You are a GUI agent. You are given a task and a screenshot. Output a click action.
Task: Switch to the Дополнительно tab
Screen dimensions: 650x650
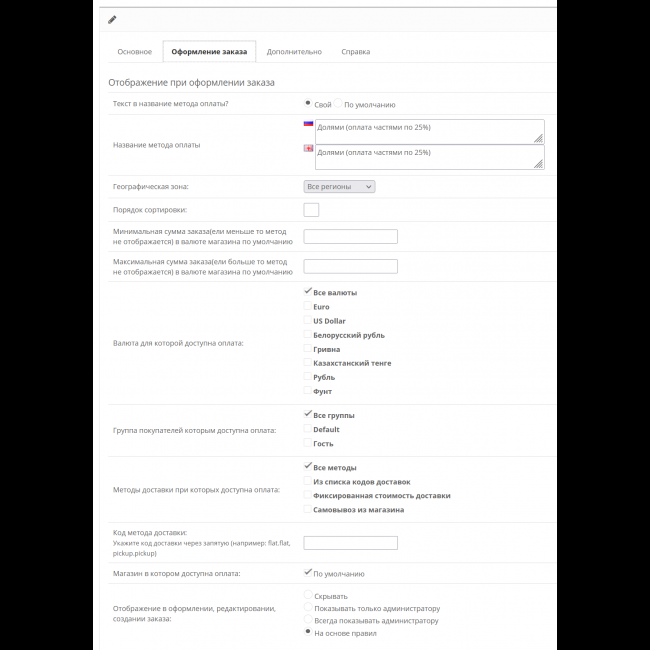(294, 52)
